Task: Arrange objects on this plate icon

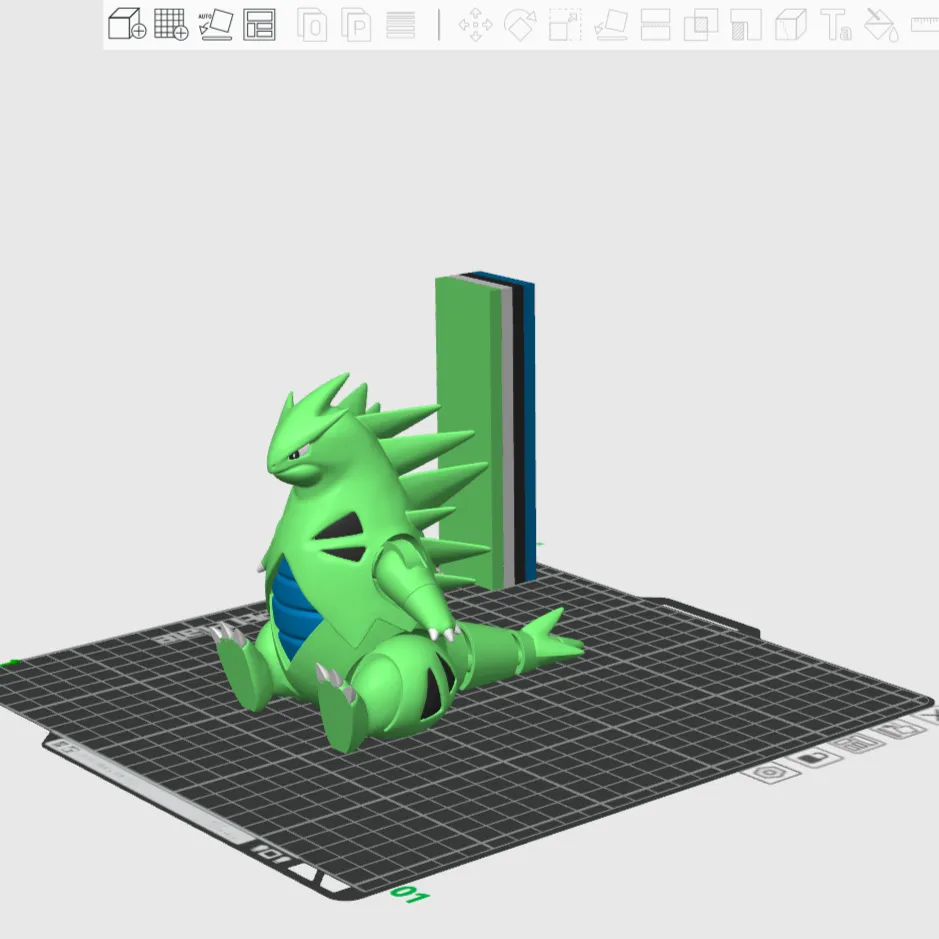Action: (858, 744)
